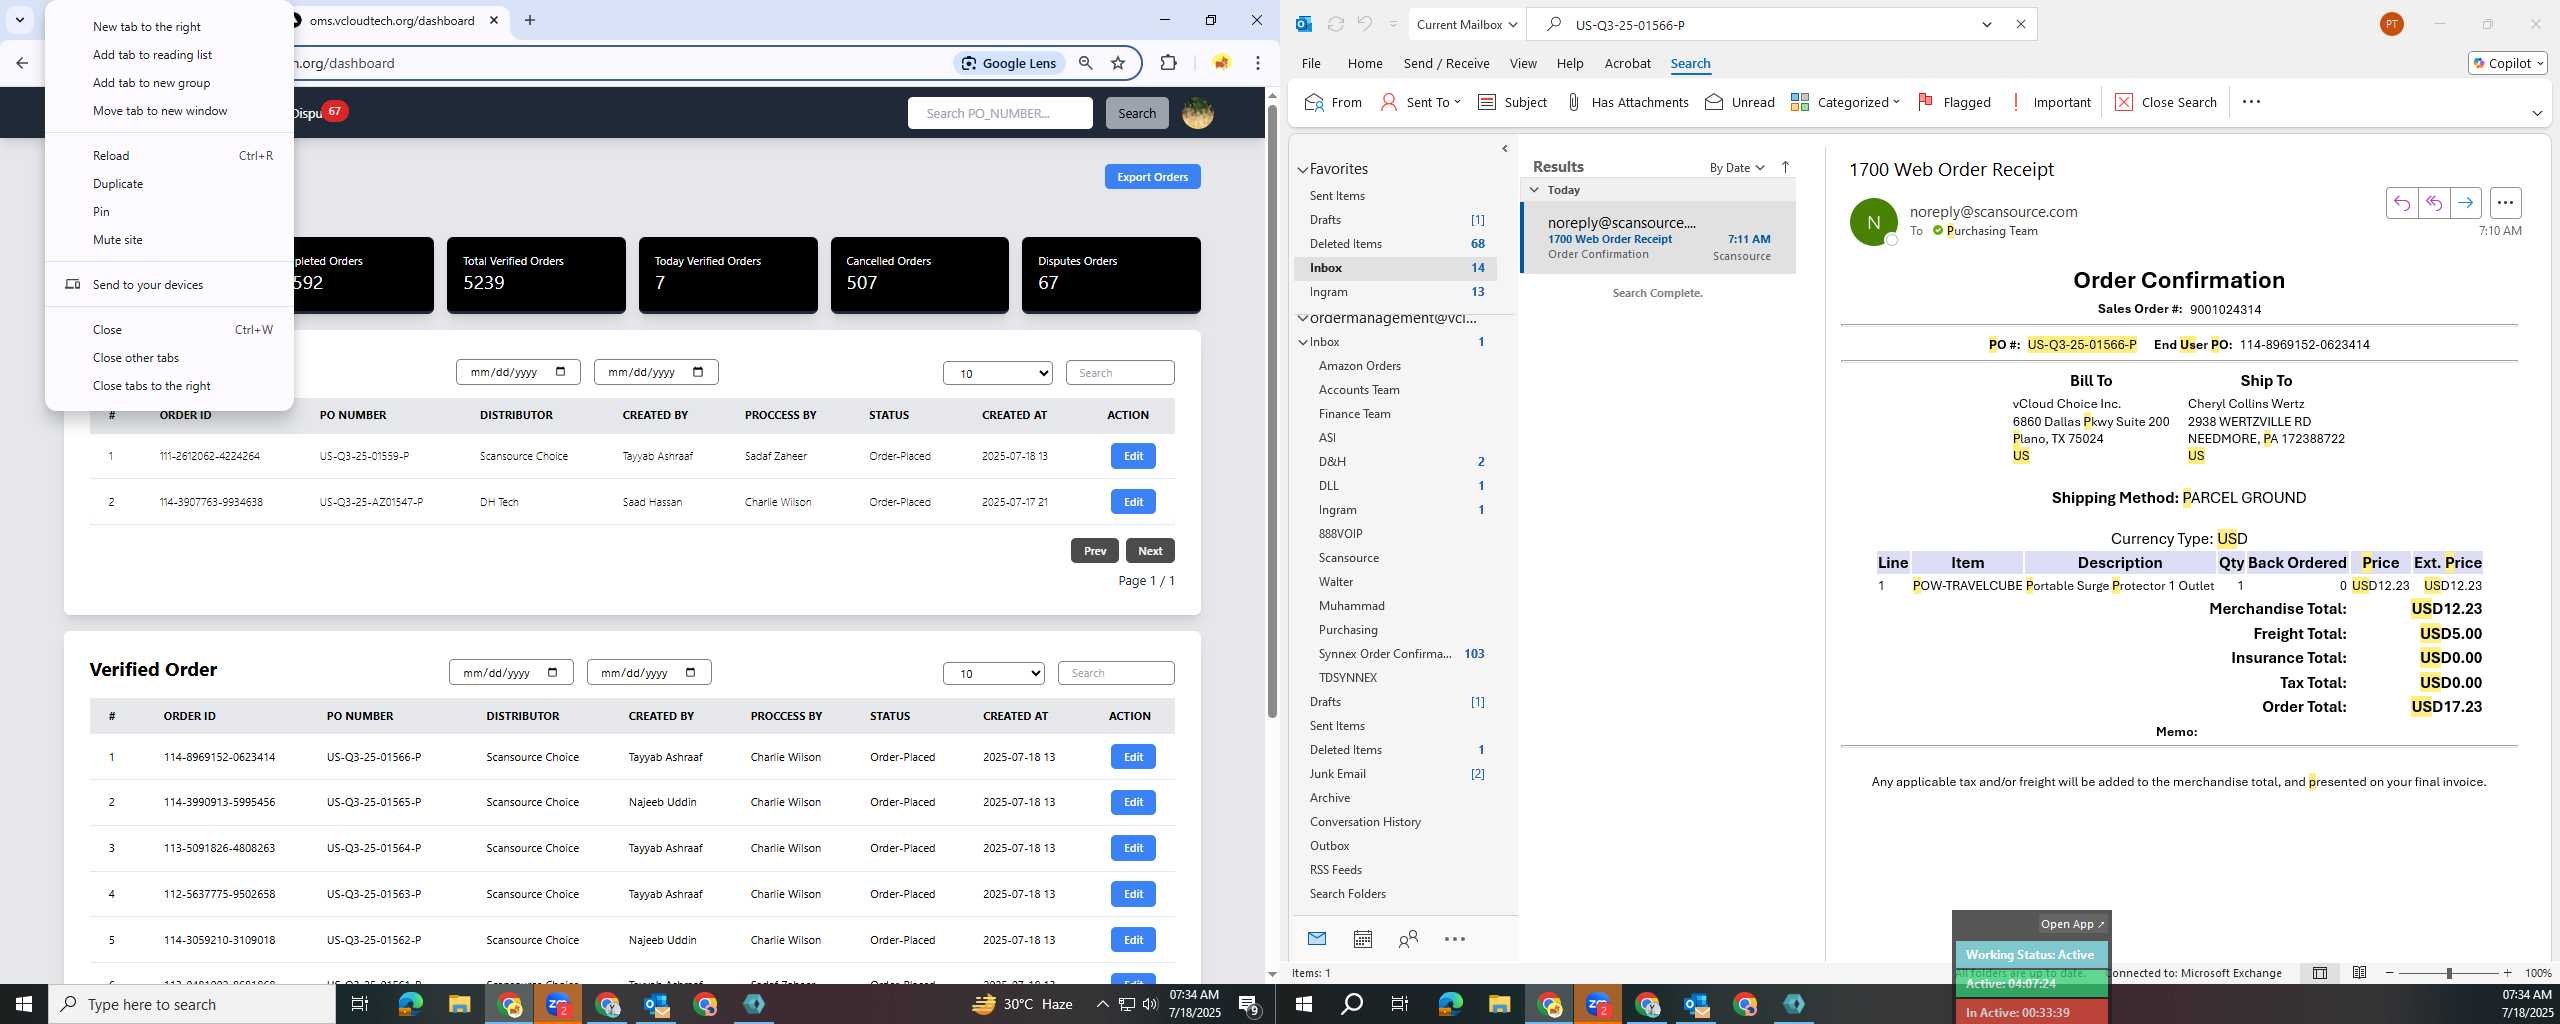2560x1024 pixels.
Task: Click dashboard Search button beside PO field
Action: pyautogui.click(x=1137, y=113)
